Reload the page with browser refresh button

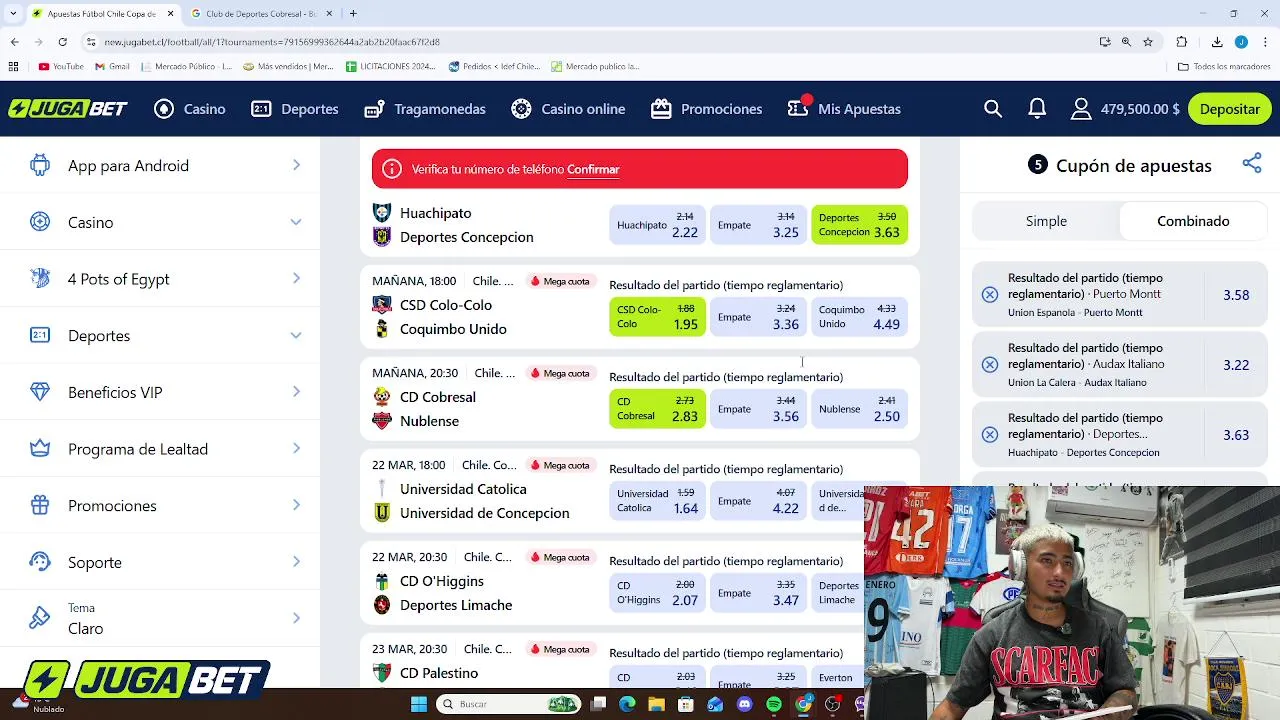[62, 42]
